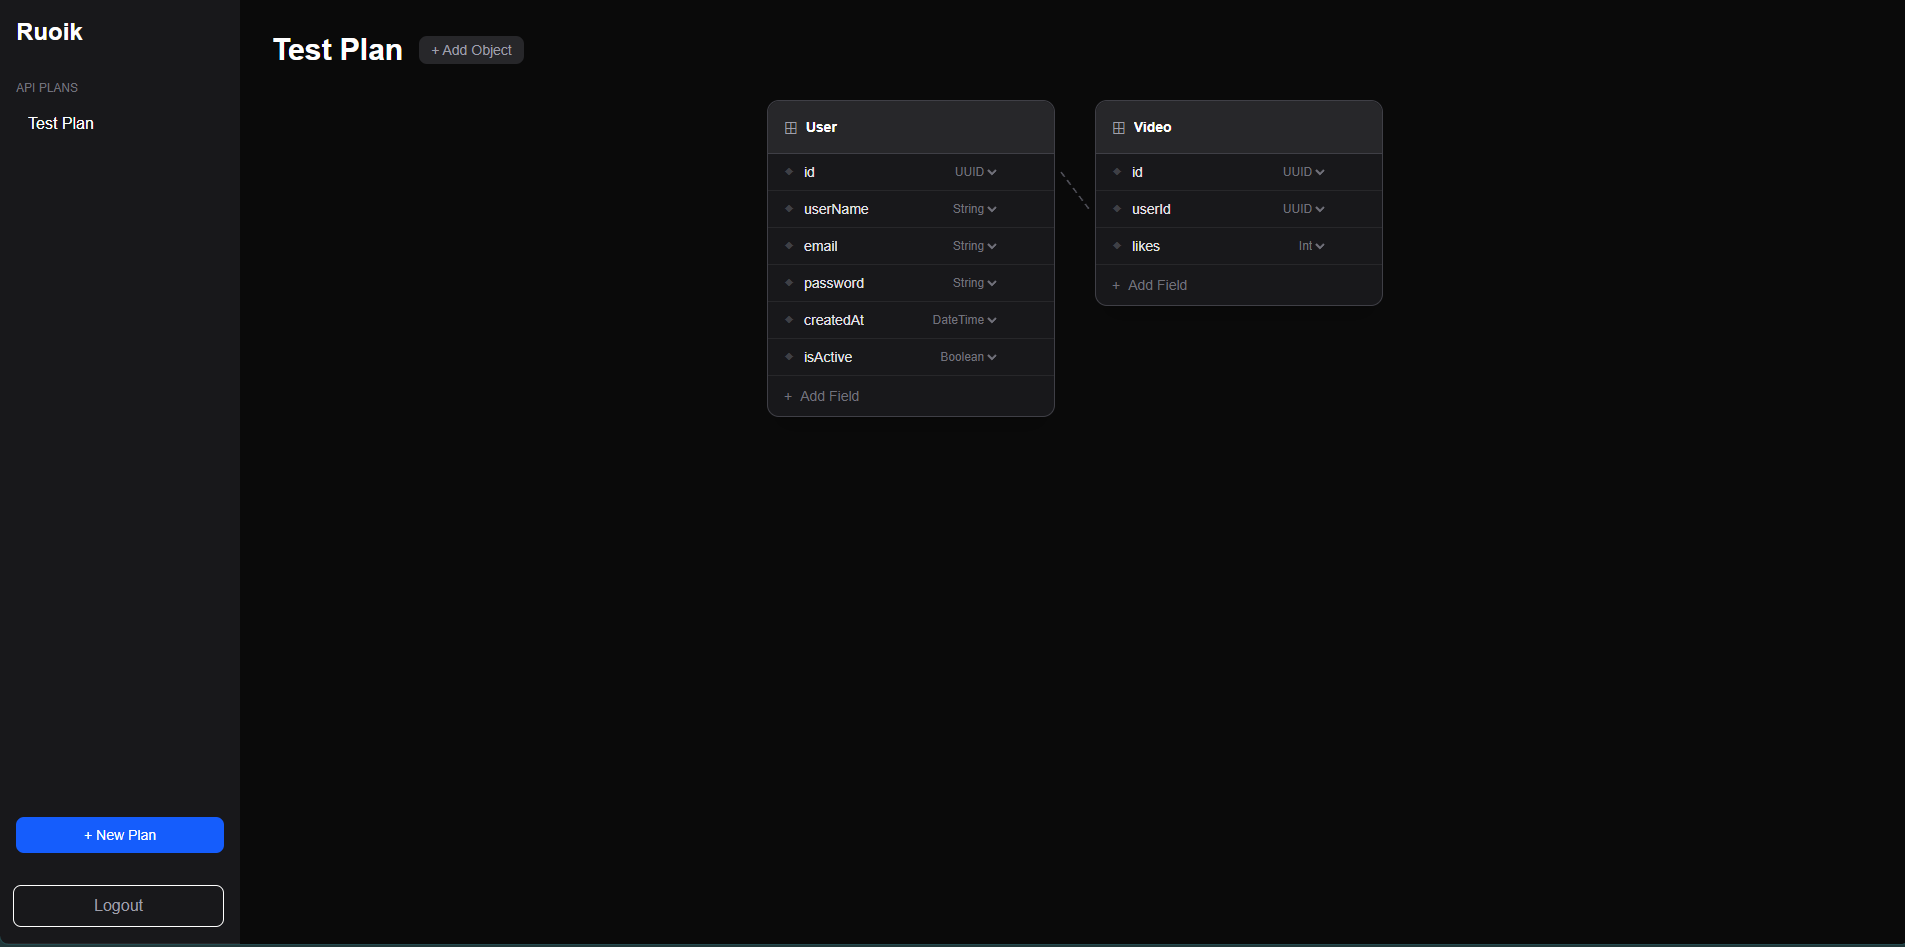
Task: Click the Add Object button
Action: tap(471, 49)
